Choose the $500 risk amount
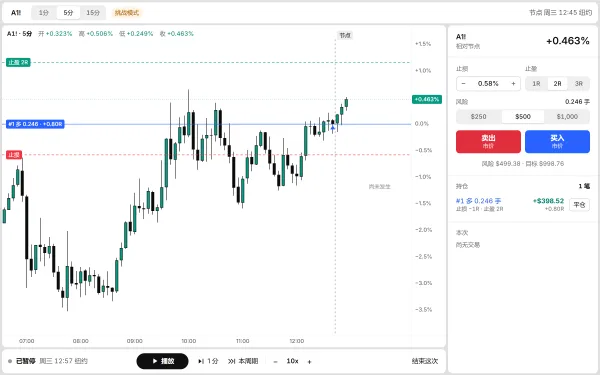Screen dimensions: 600x375 (523, 116)
